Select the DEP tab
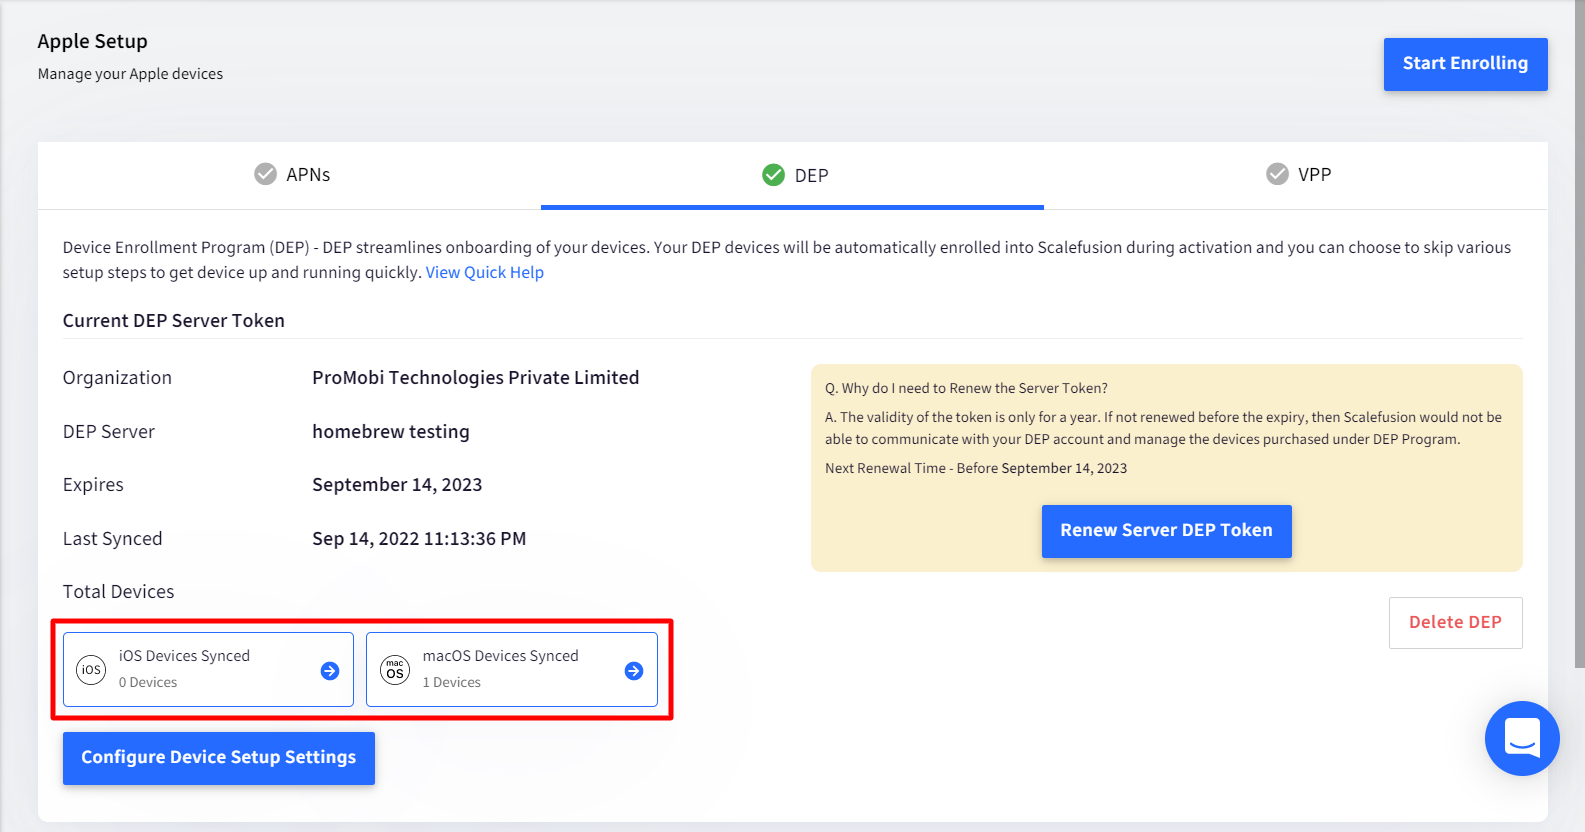The image size is (1585, 832). [x=792, y=175]
